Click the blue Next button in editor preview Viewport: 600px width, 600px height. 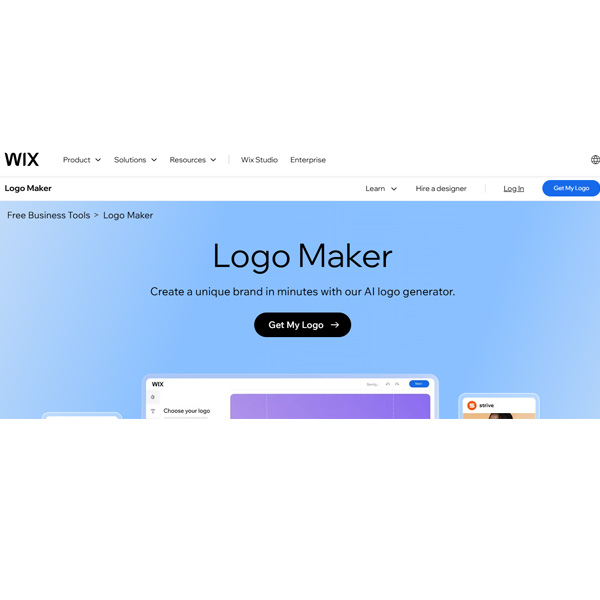(x=419, y=384)
